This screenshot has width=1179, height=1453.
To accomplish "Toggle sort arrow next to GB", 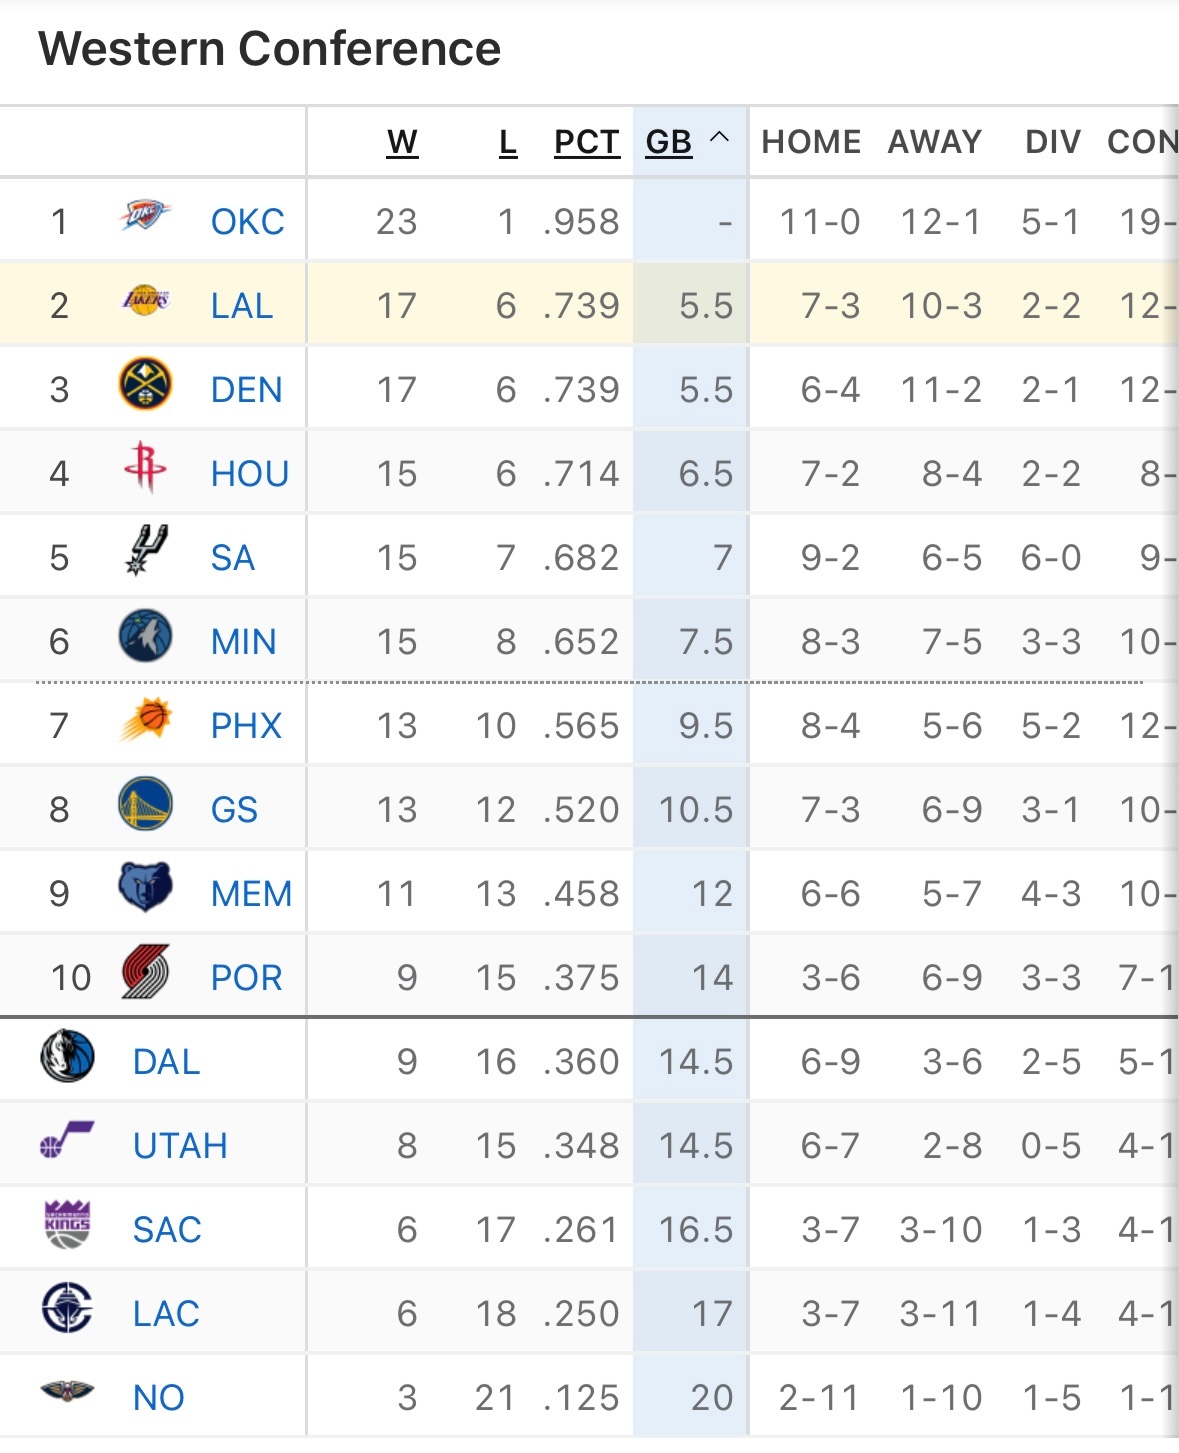I will point(719,139).
